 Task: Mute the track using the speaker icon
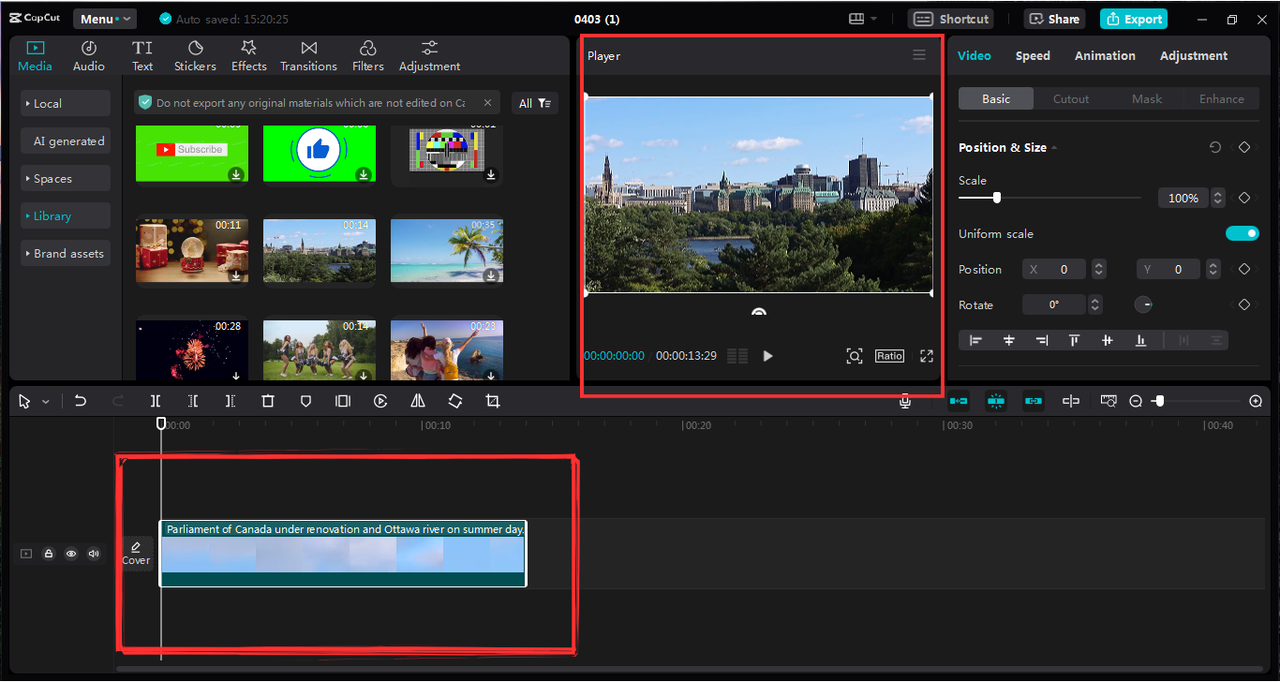[x=94, y=553]
